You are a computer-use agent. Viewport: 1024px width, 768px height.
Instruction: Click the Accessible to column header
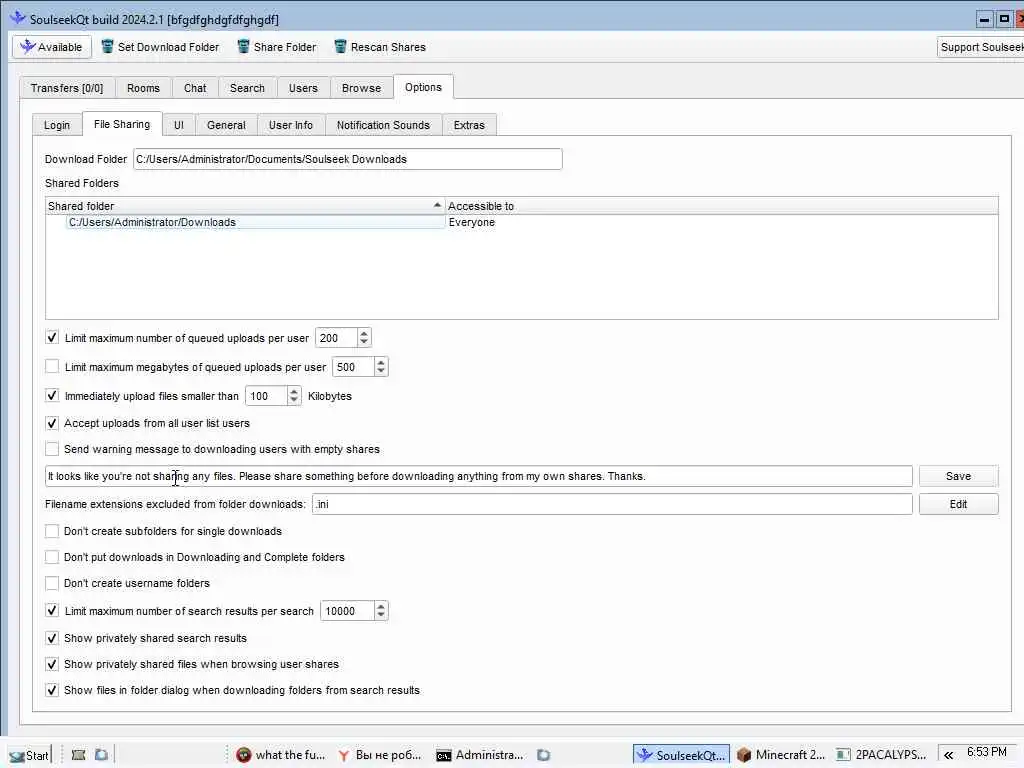coord(722,206)
